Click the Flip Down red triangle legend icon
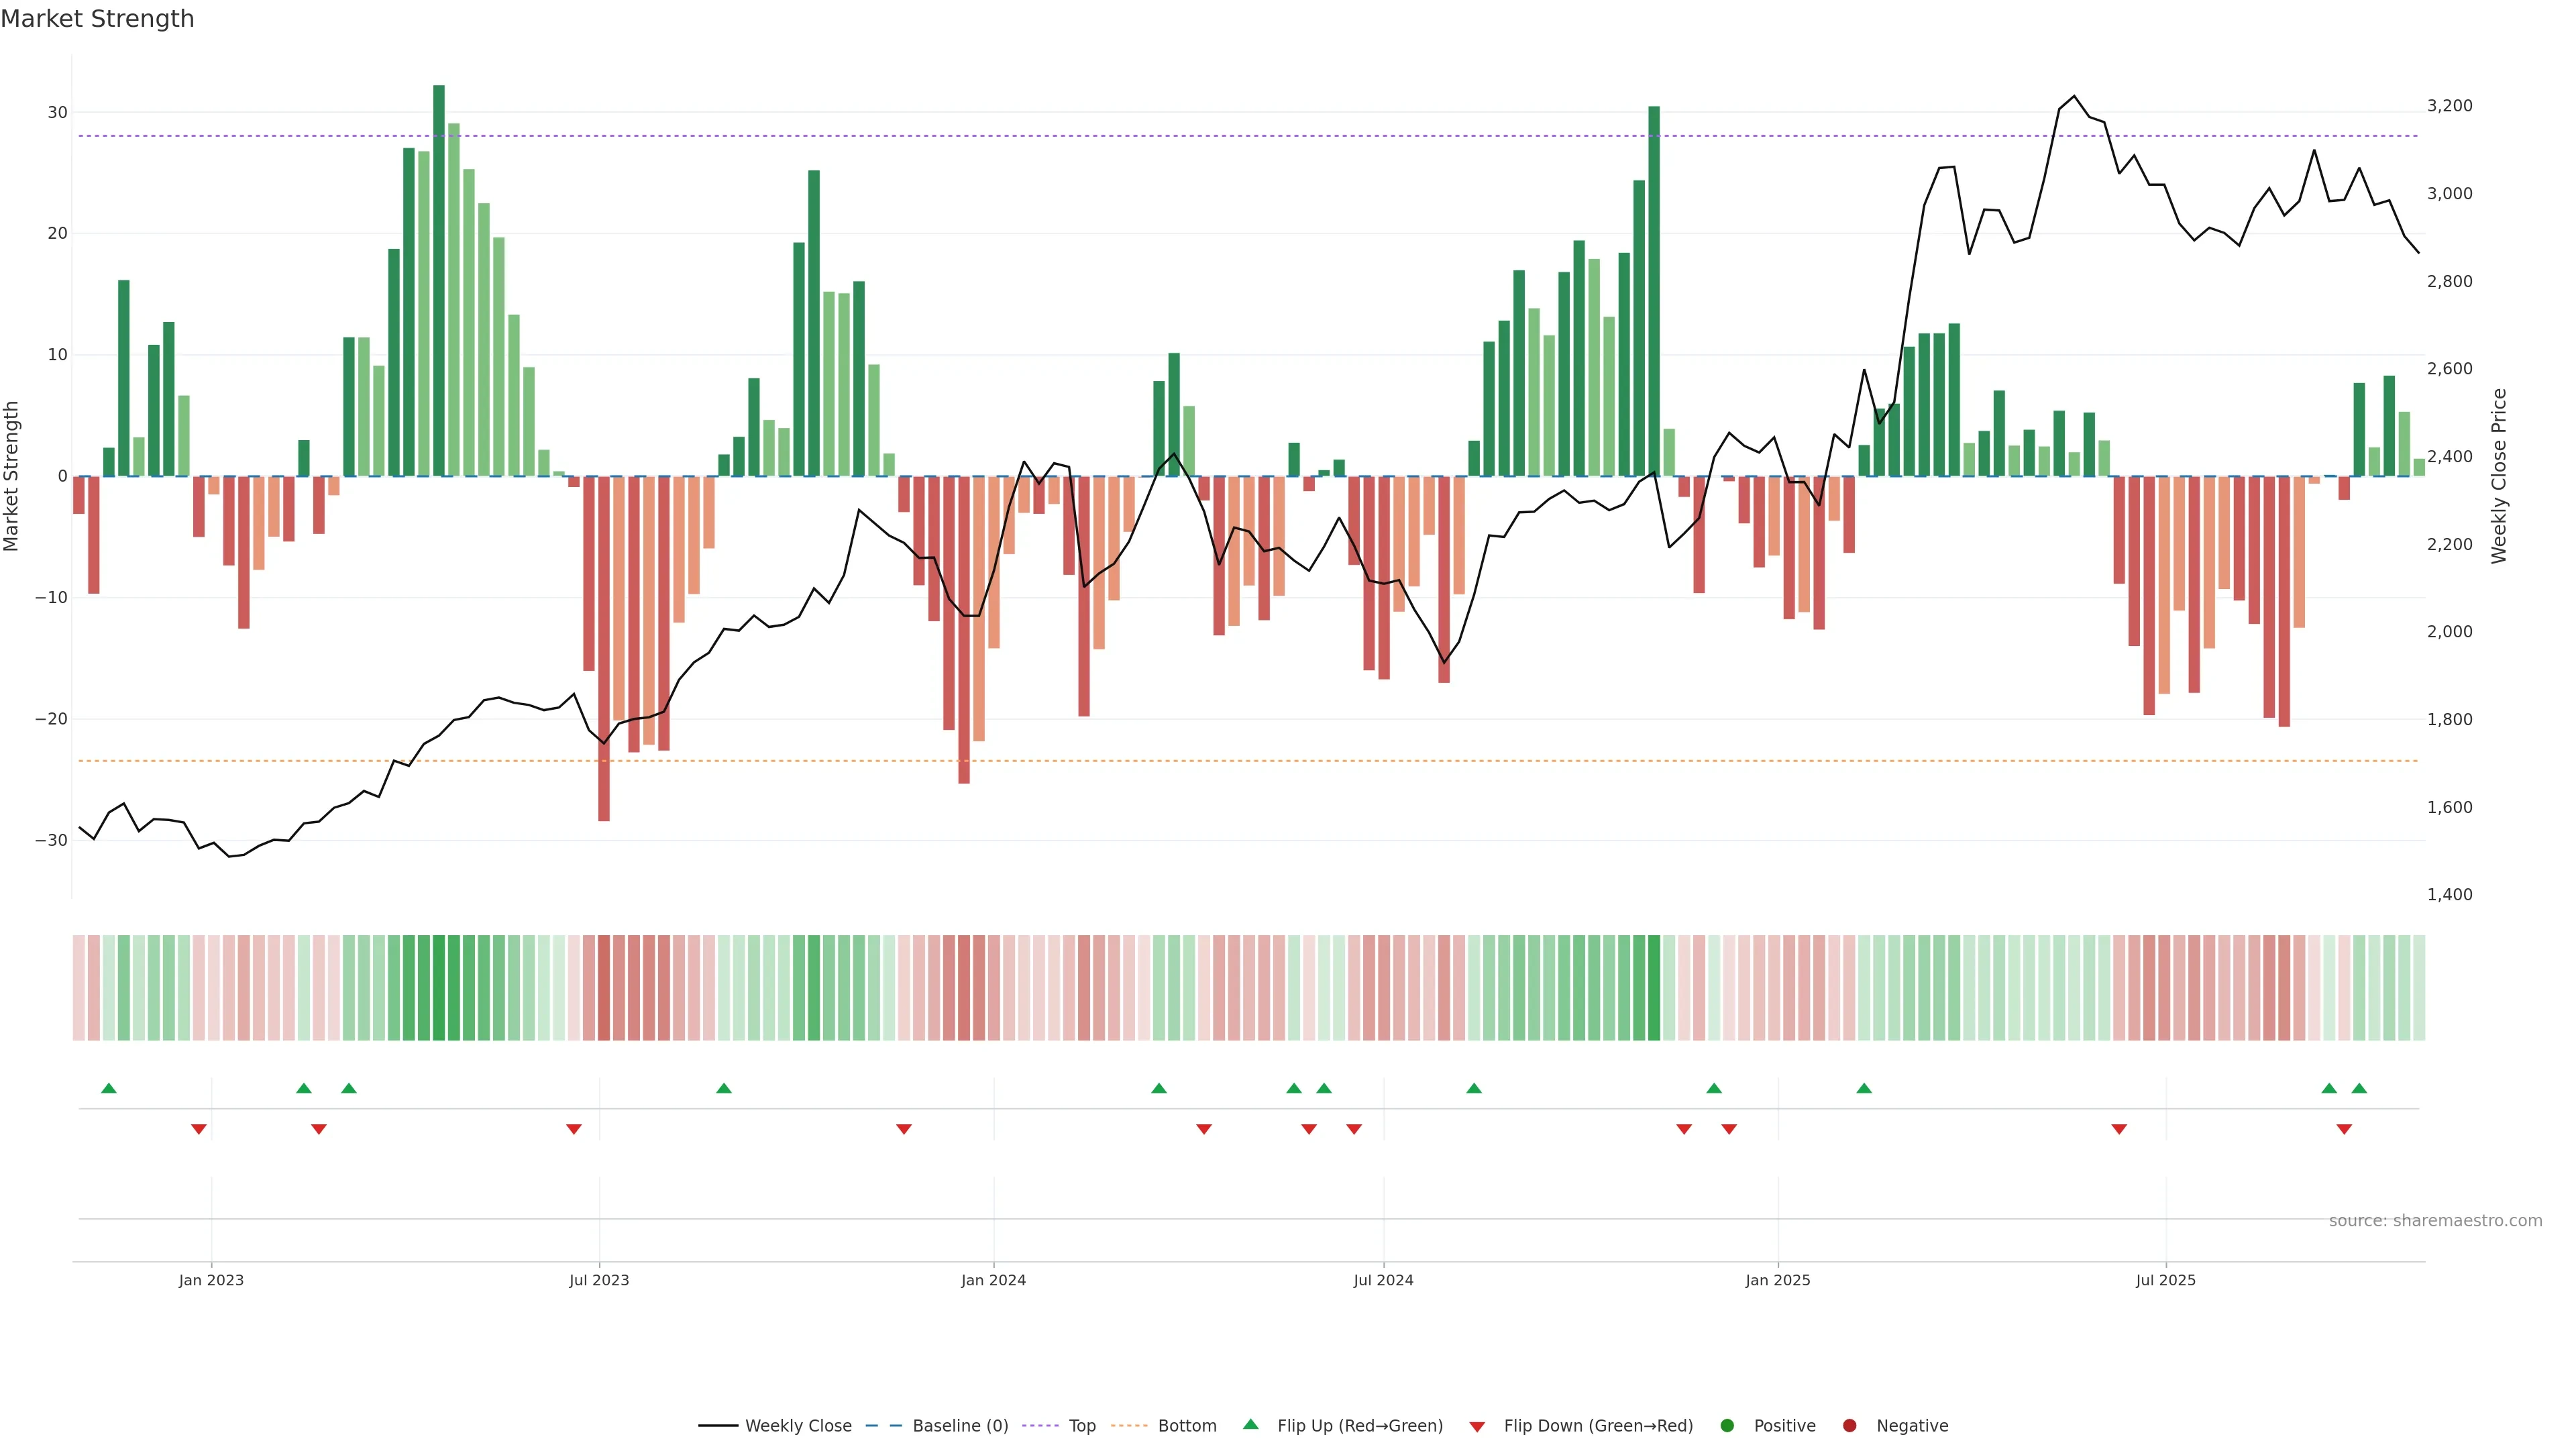 [x=1477, y=1427]
